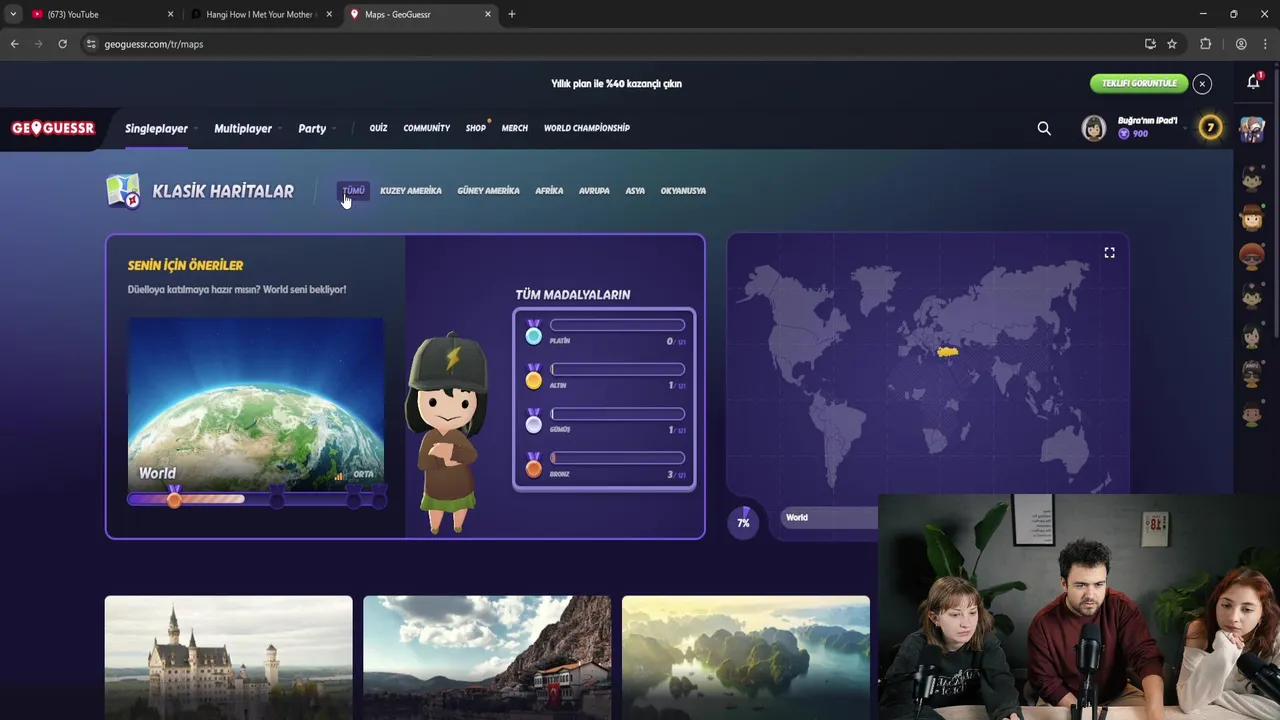Go back in browser
Viewport: 1280px width, 720px height.
[x=14, y=44]
